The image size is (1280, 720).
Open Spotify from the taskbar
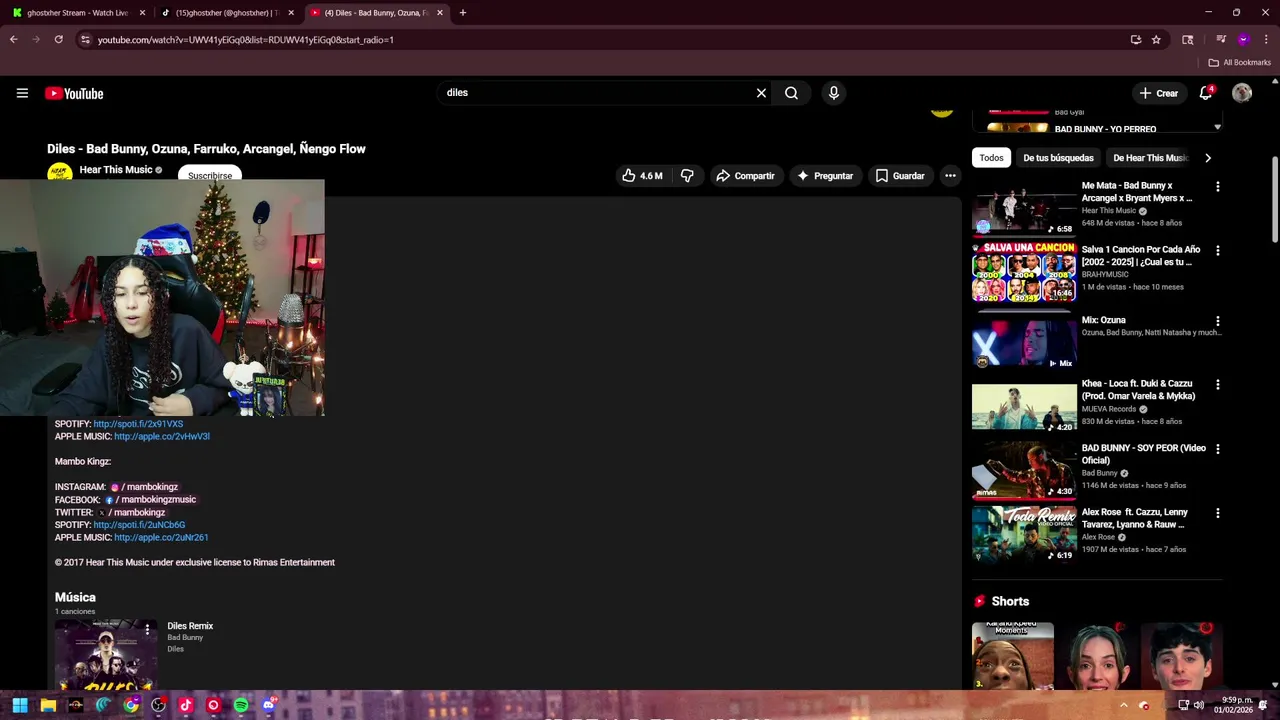pyautogui.click(x=241, y=705)
